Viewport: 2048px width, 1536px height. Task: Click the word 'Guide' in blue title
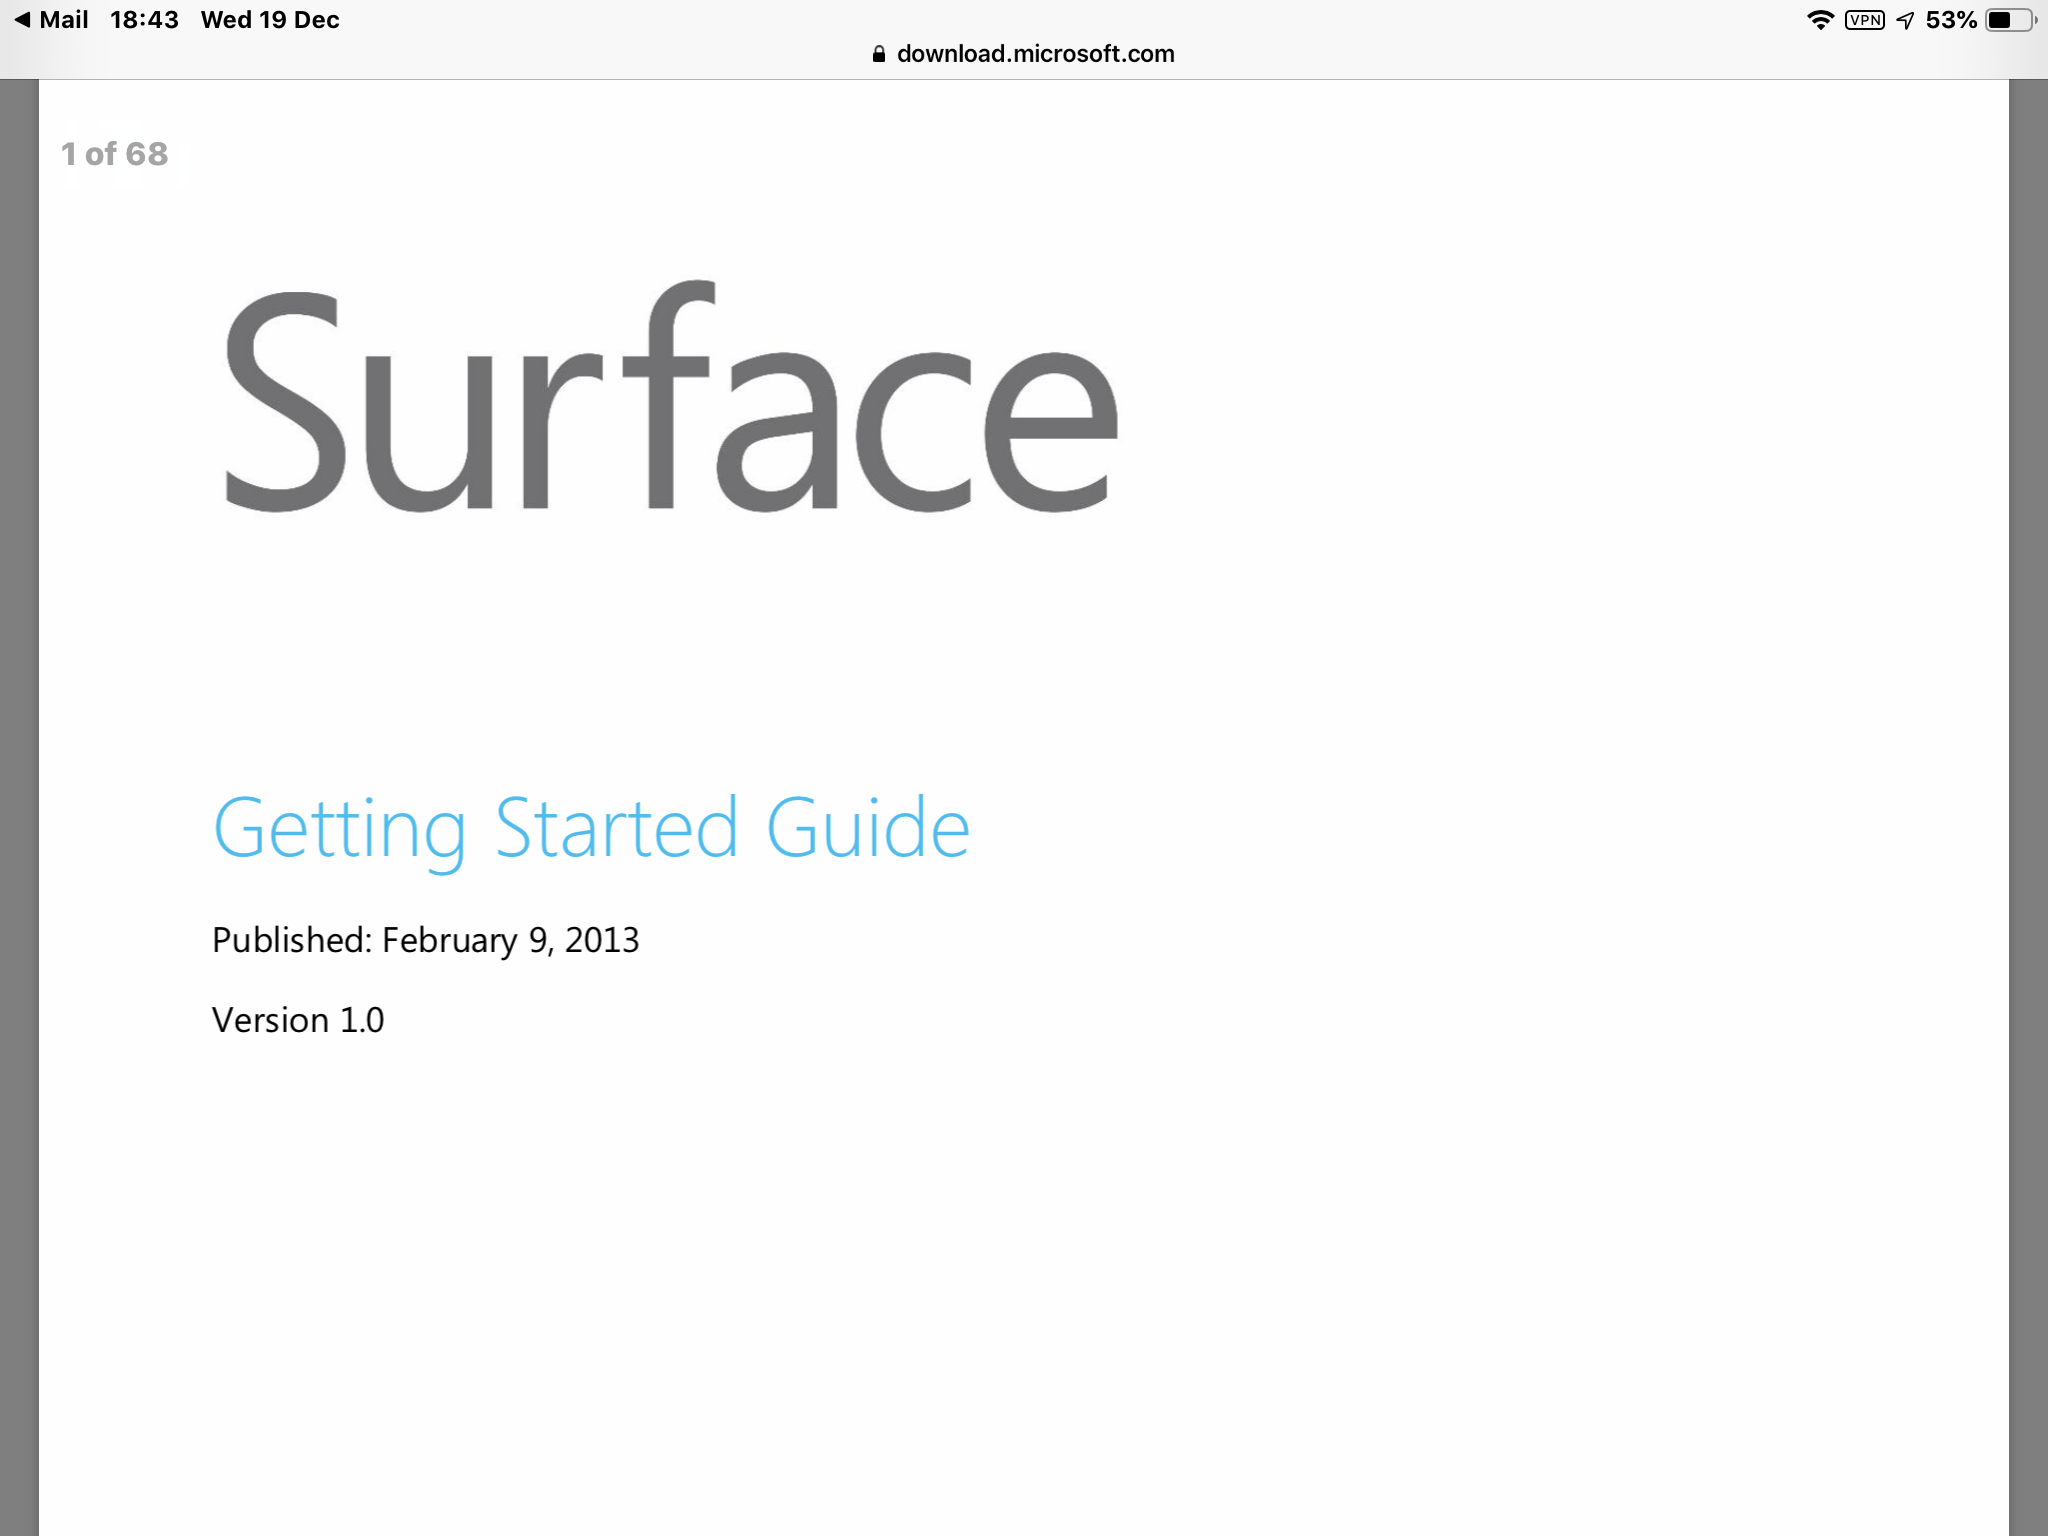[x=867, y=828]
